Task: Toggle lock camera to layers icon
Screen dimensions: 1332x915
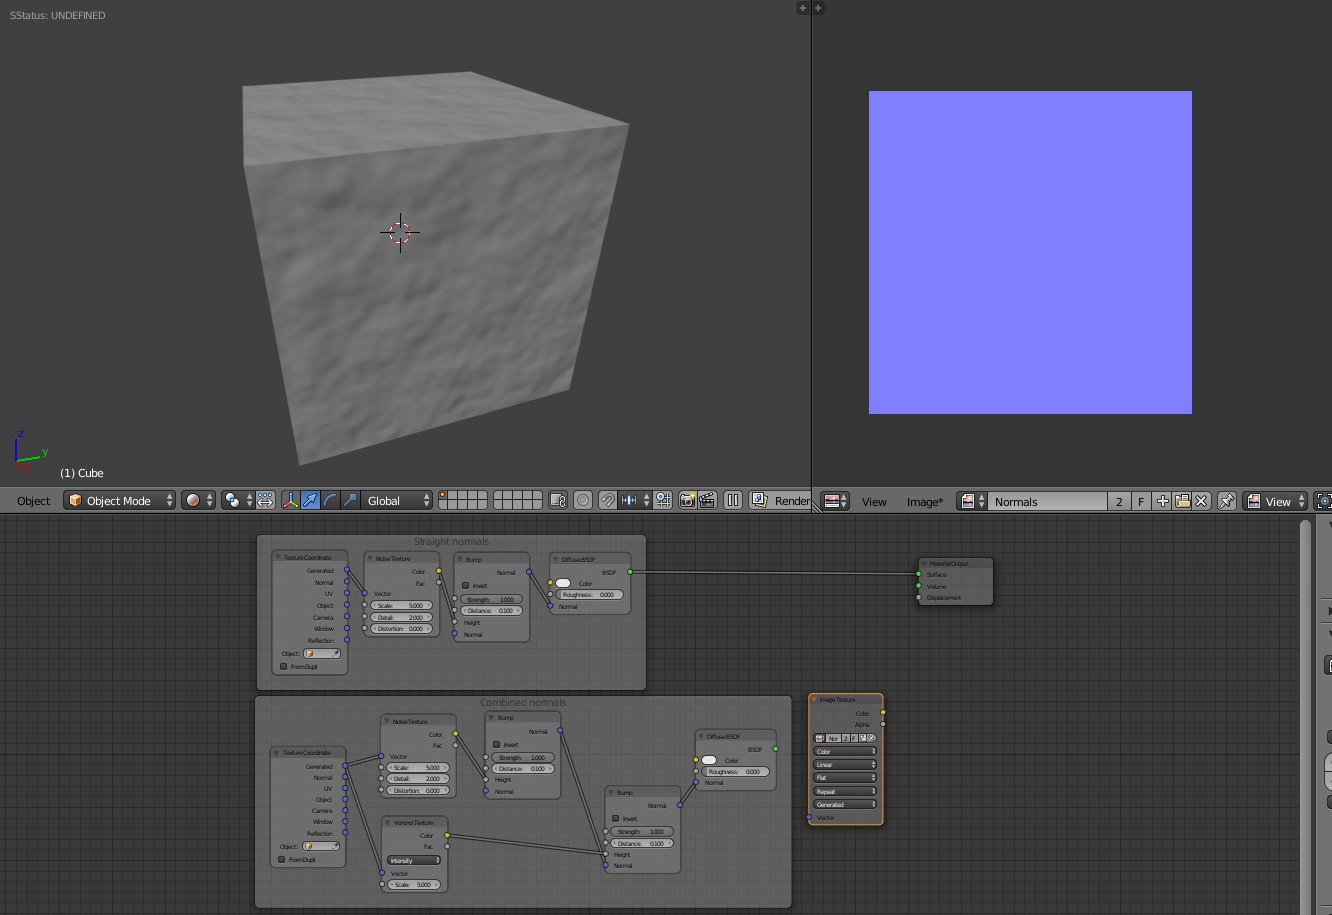Action: 559,501
